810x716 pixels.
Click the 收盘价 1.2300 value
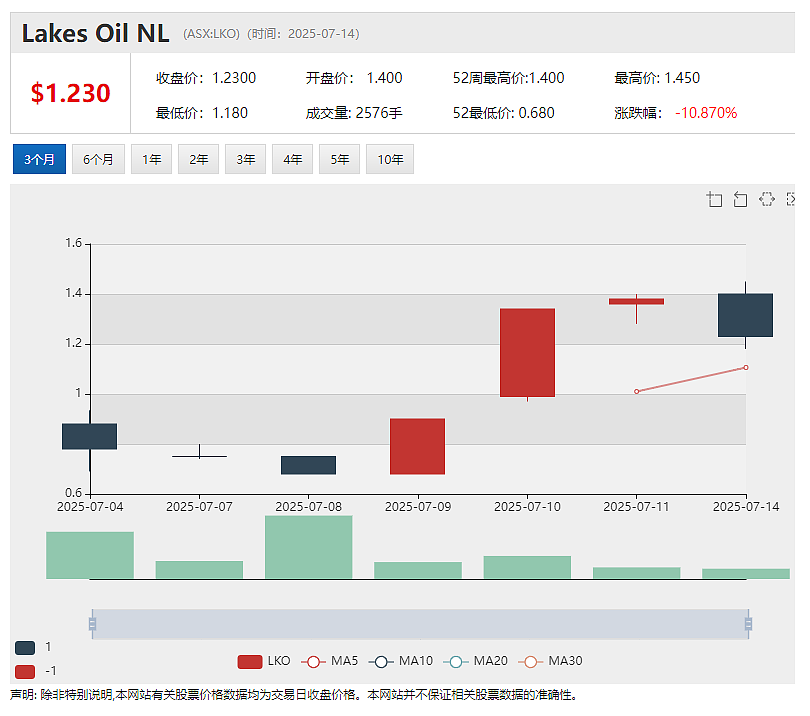(234, 78)
